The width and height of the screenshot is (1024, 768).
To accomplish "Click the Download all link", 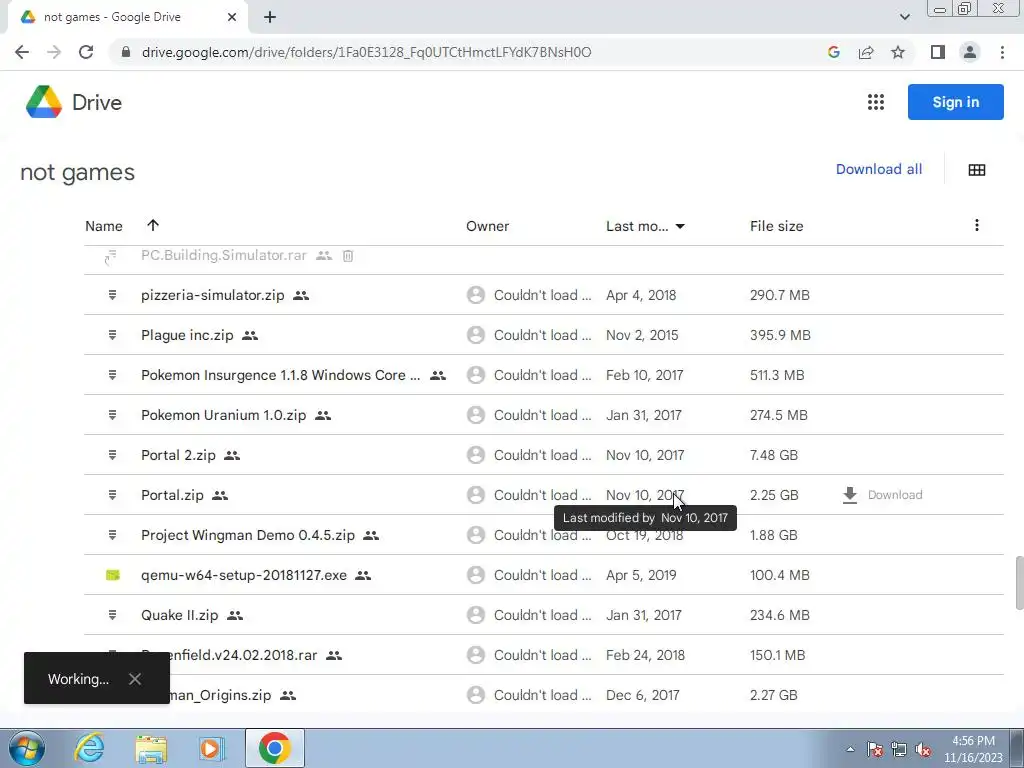I will 878,169.
